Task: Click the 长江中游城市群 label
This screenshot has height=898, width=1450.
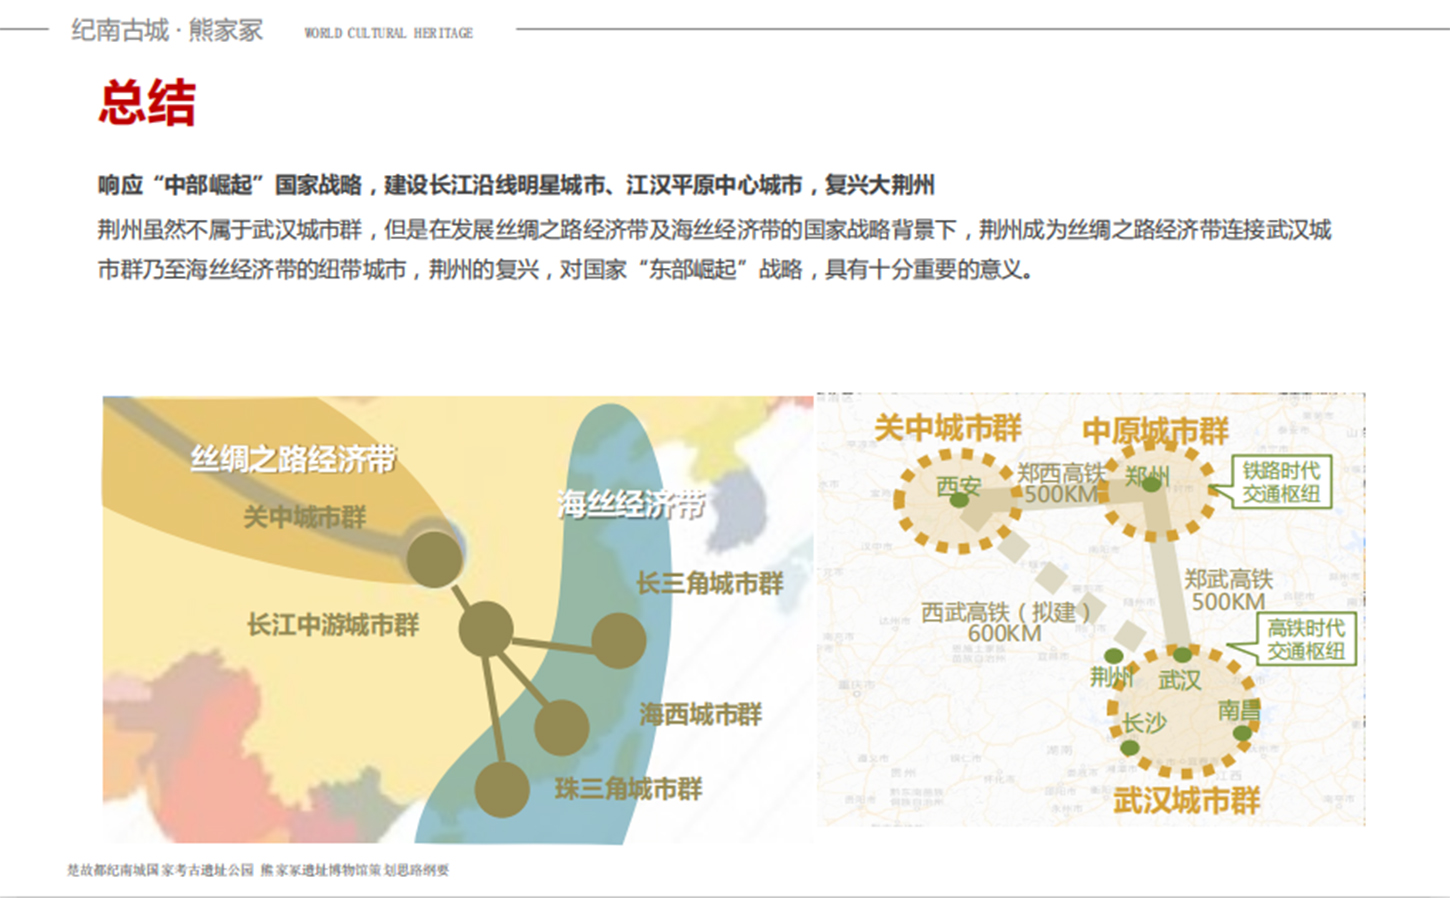Action: pos(333,625)
